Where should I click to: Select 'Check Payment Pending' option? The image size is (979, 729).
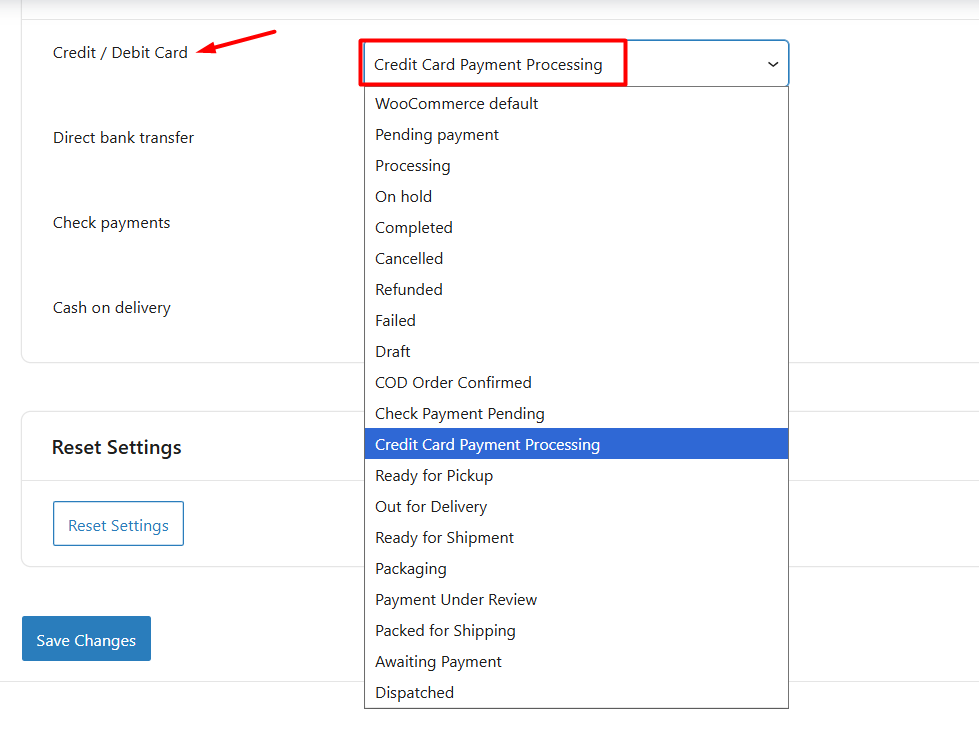click(460, 414)
